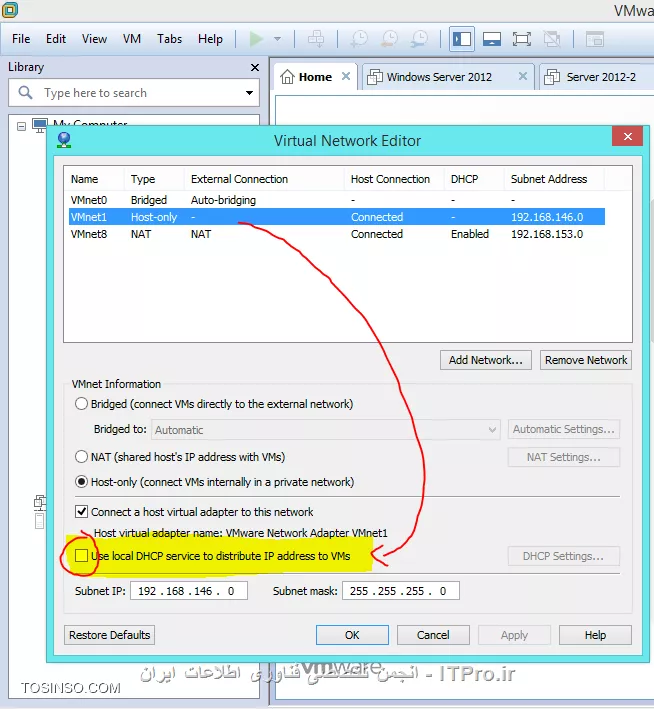
Task: Switch to the Home tab
Action: tap(315, 77)
